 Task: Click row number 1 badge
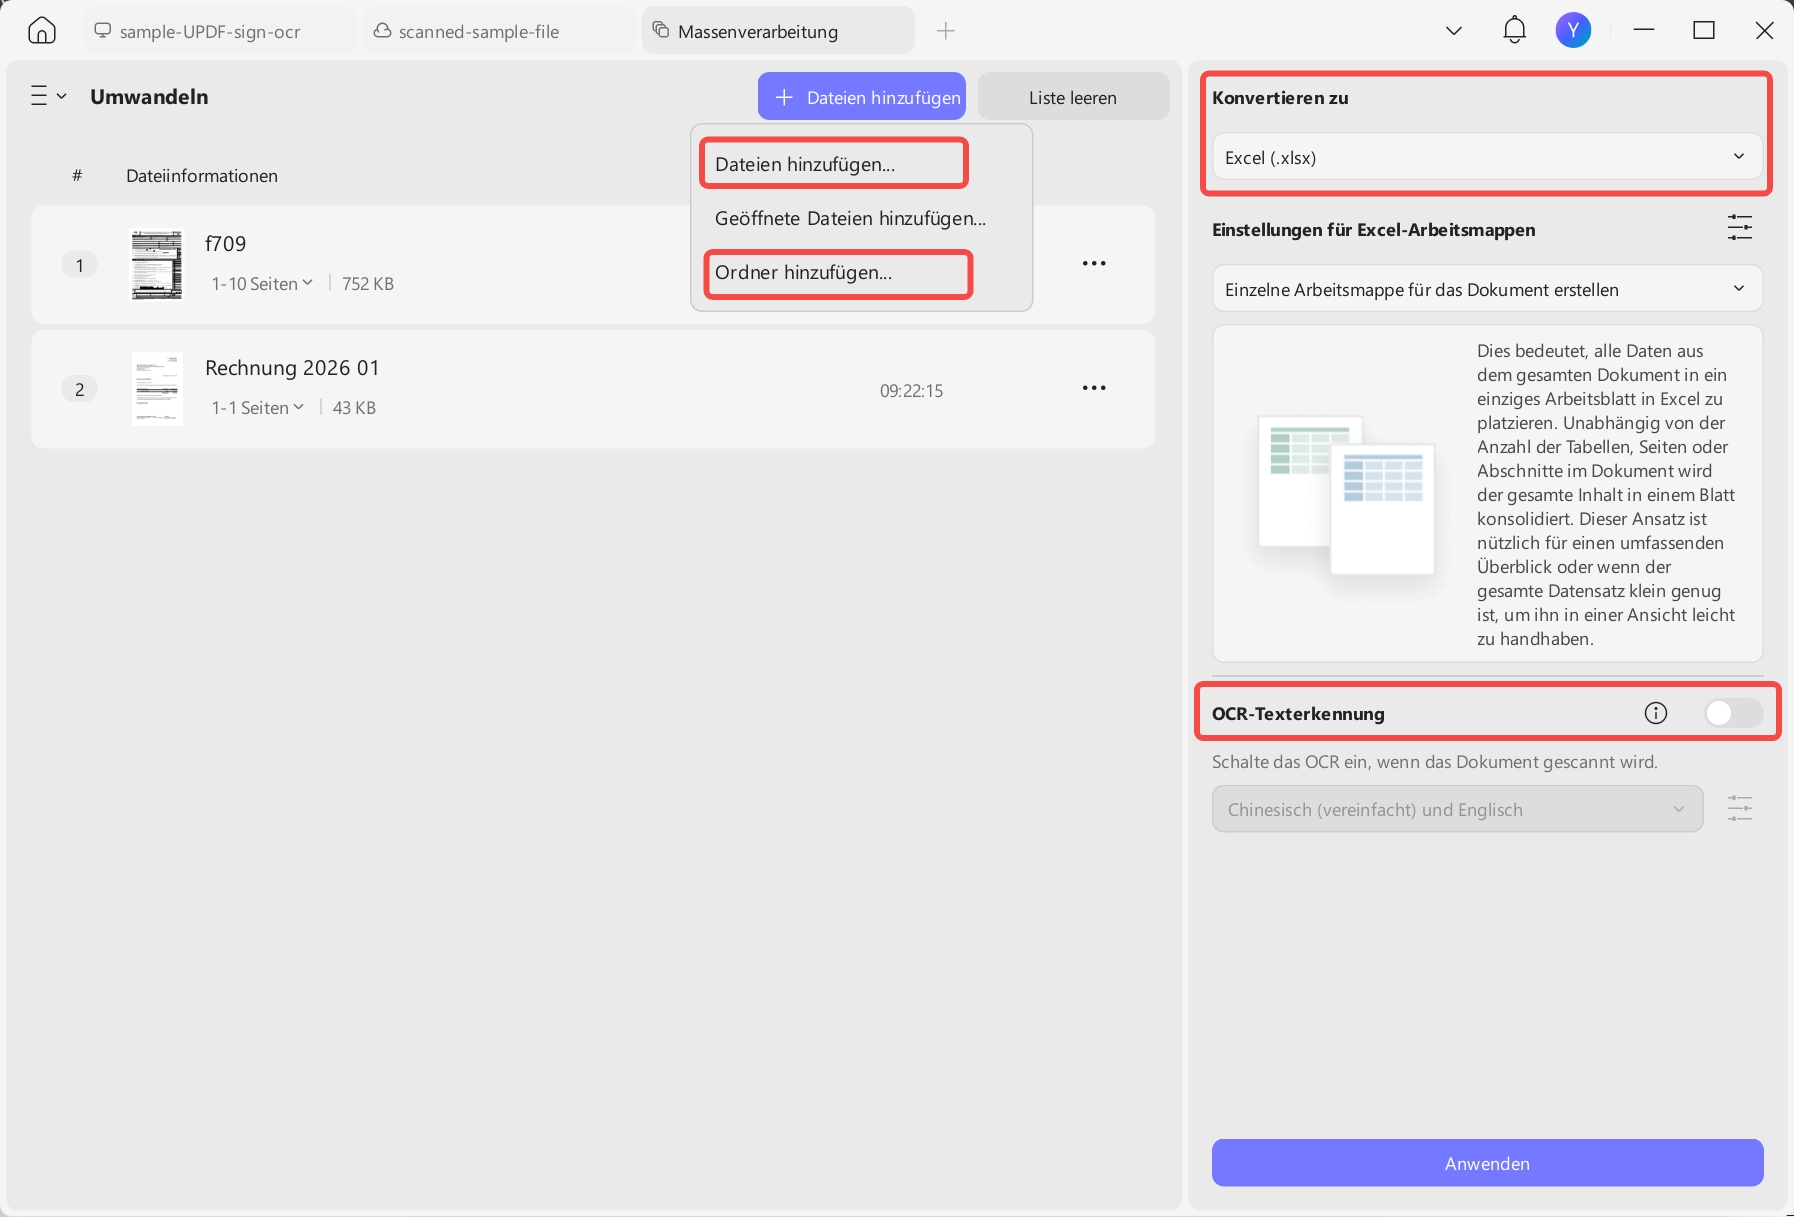80,265
